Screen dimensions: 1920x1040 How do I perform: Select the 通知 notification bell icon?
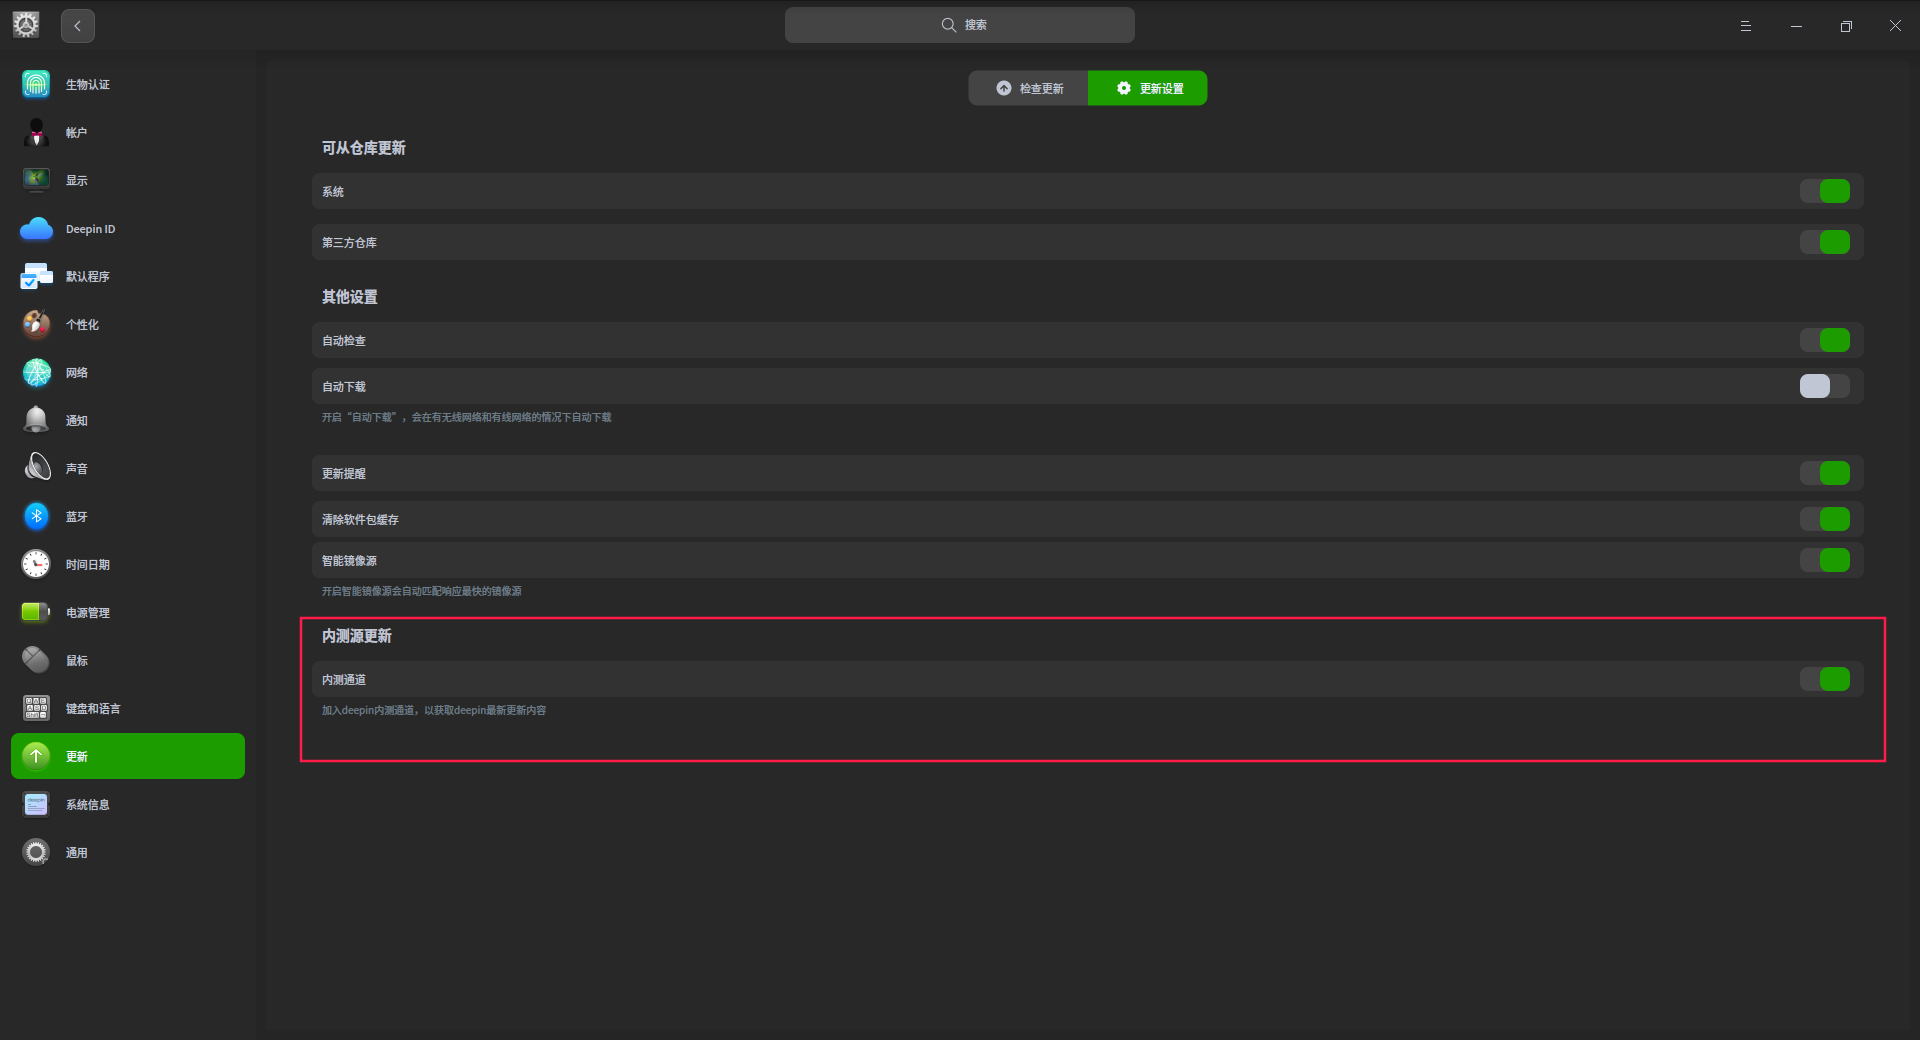coord(36,420)
